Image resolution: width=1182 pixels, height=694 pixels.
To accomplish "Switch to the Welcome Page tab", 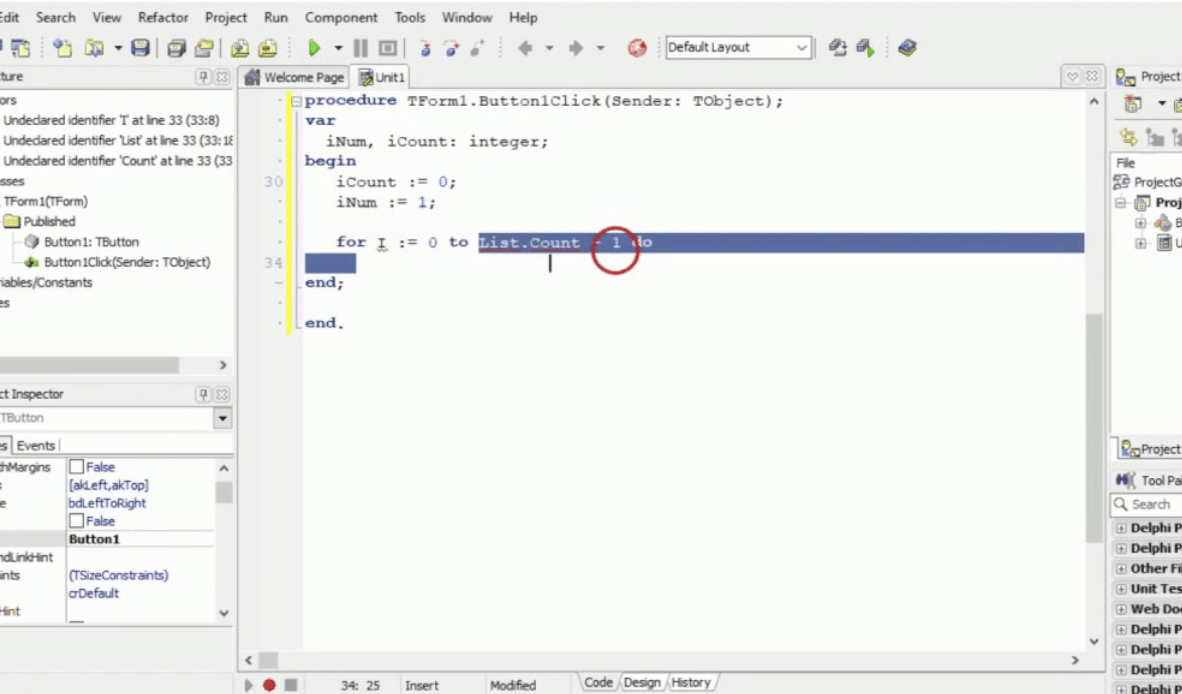I will coord(295,77).
